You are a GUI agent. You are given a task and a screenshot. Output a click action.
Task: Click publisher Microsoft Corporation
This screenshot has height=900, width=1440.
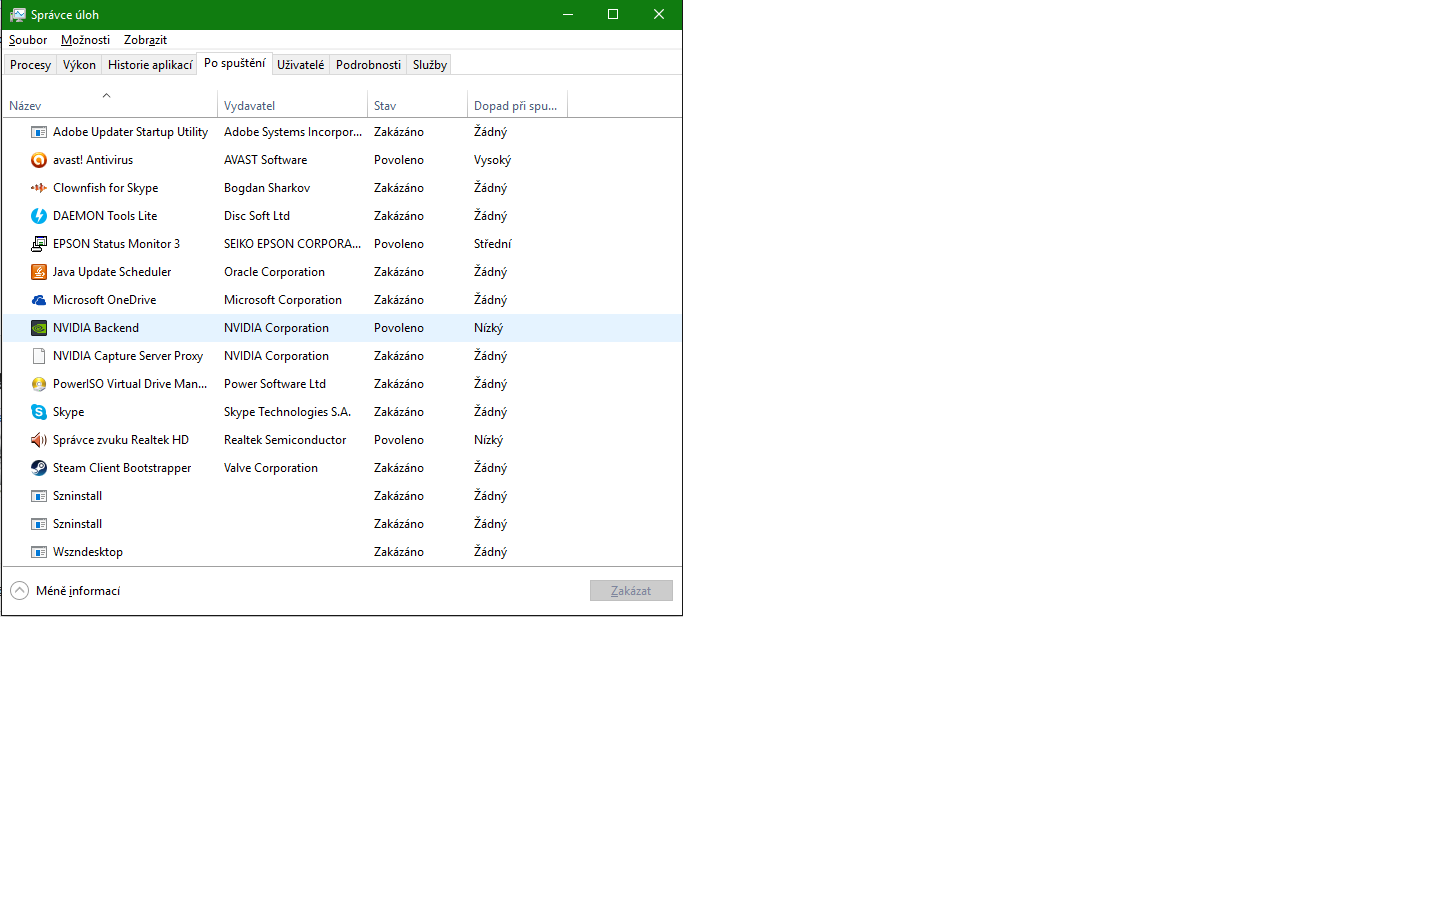coord(283,300)
